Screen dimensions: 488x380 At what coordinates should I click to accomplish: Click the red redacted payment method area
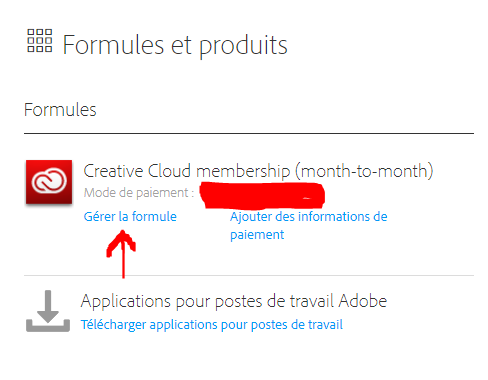pos(262,195)
